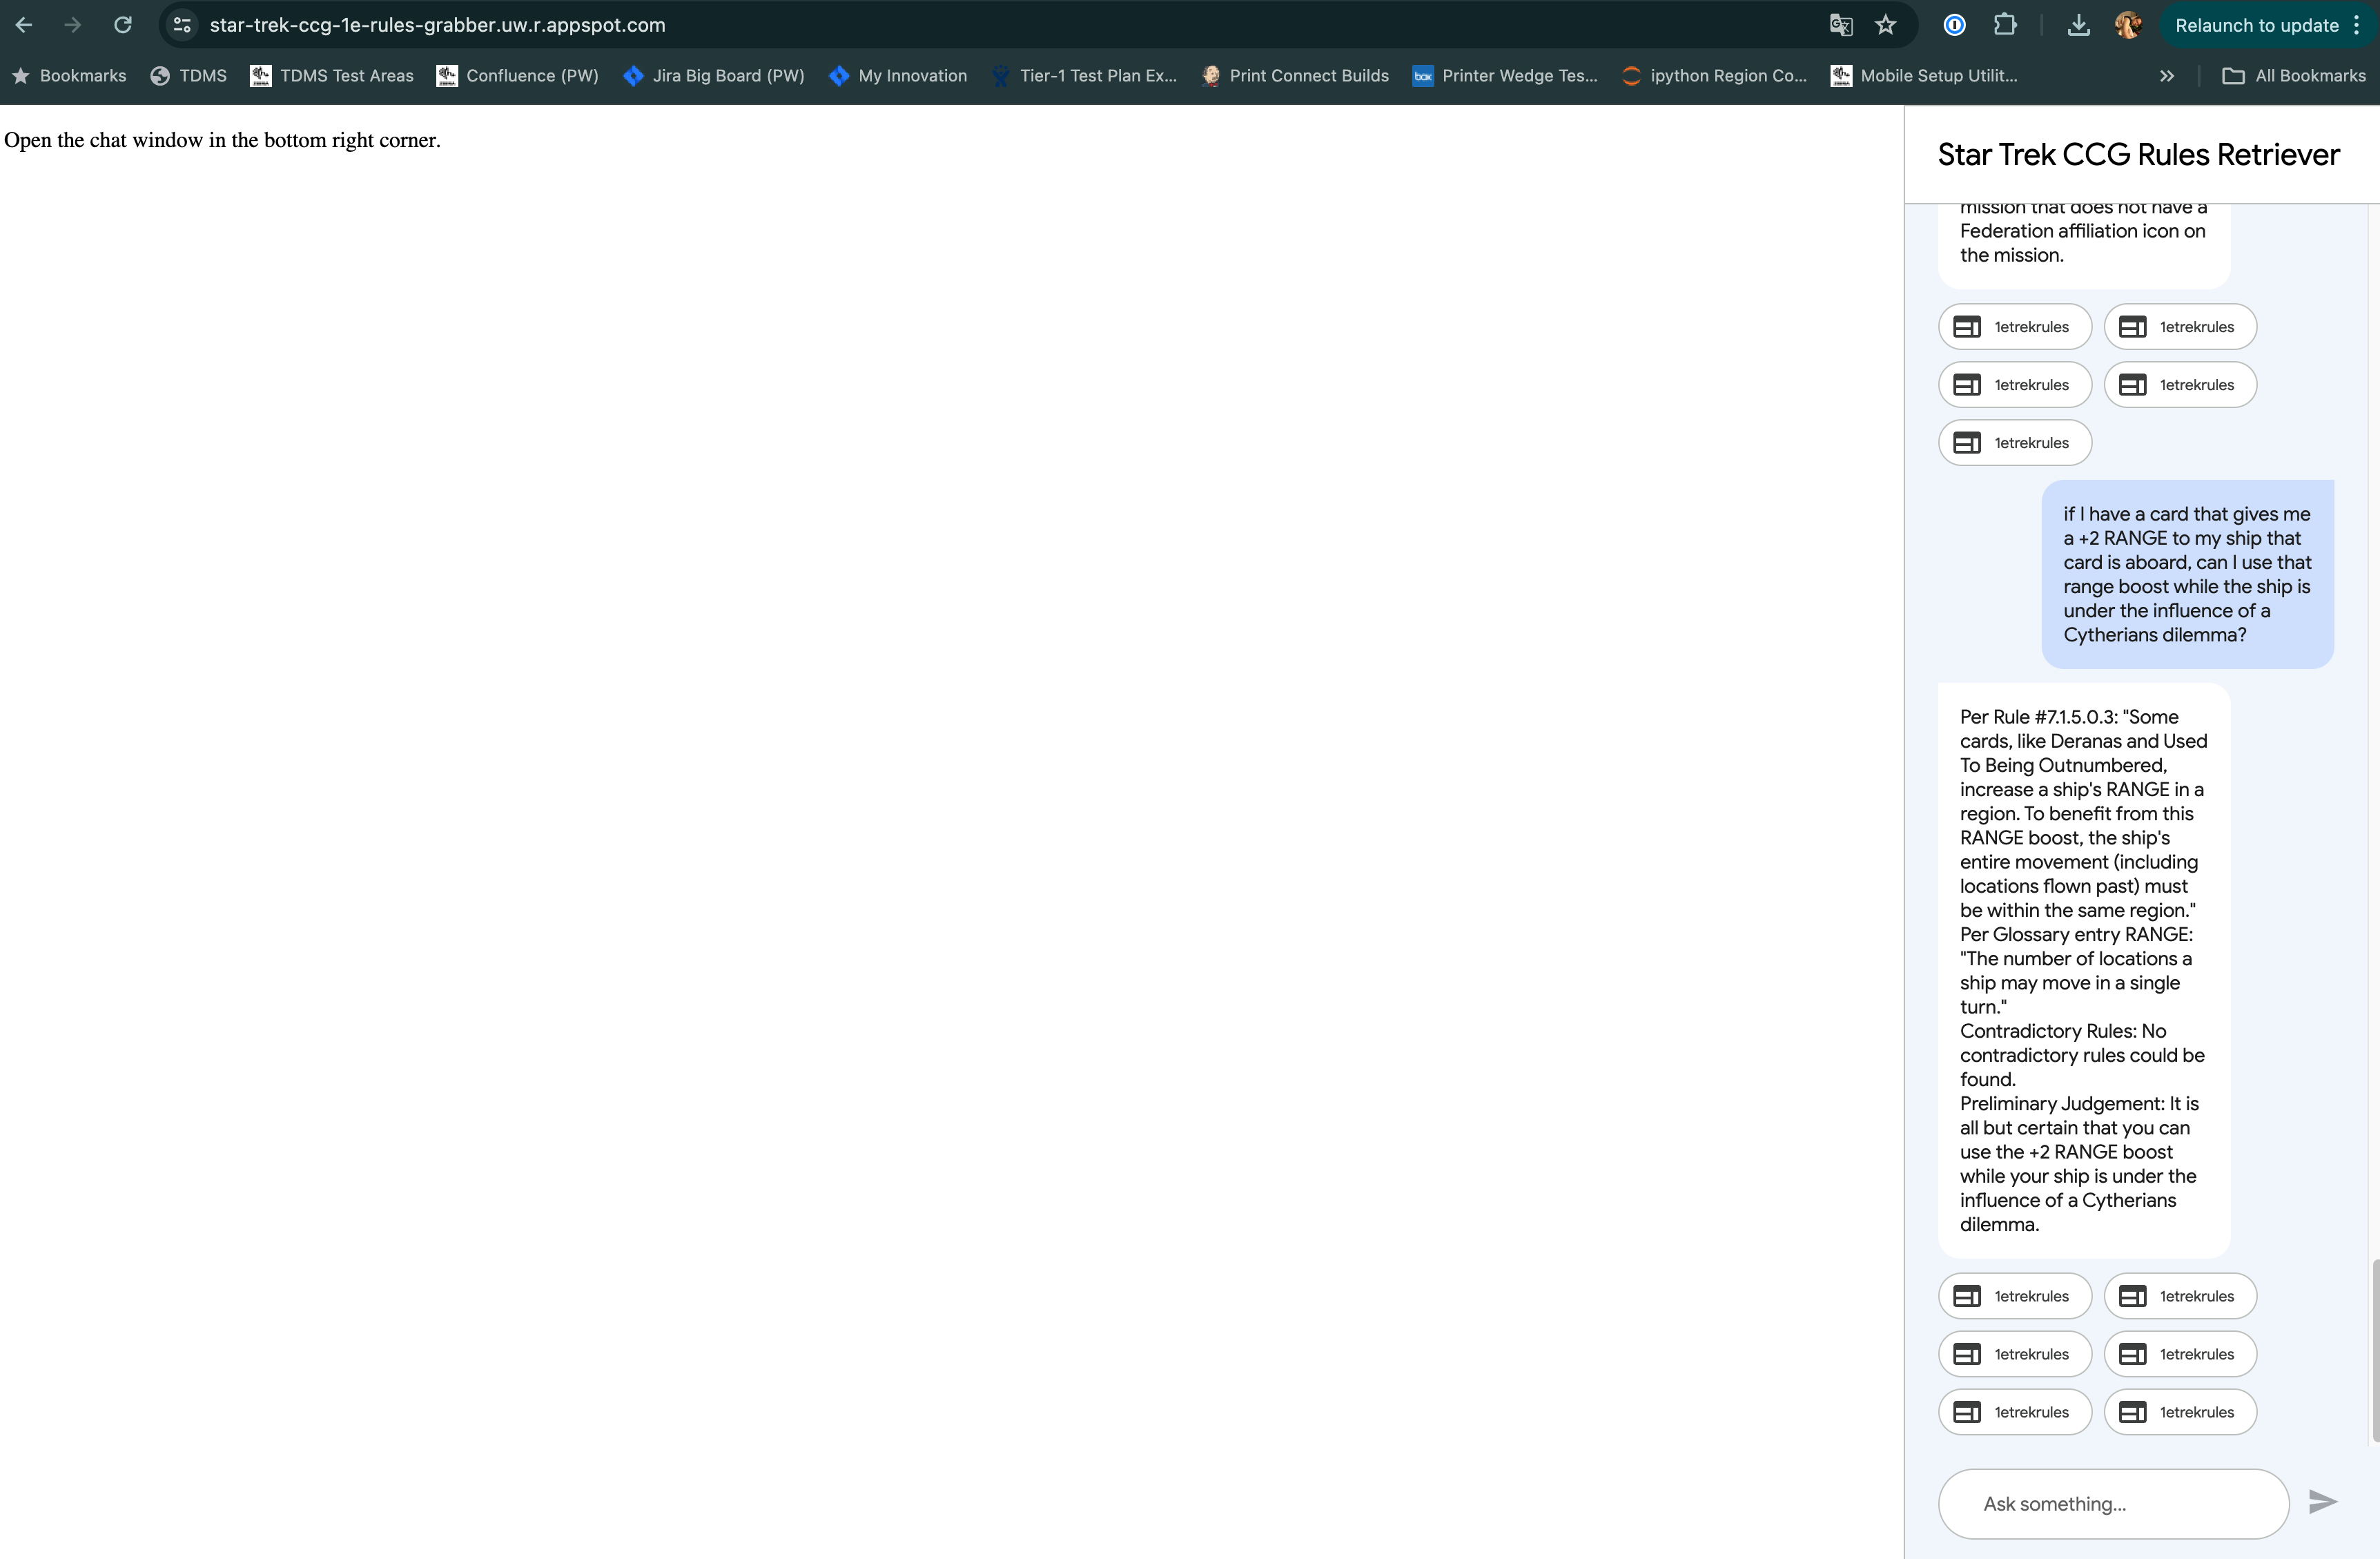Open the first 1etrekrules citation chip at top
The width and height of the screenshot is (2380, 1559).
pyautogui.click(x=2014, y=327)
